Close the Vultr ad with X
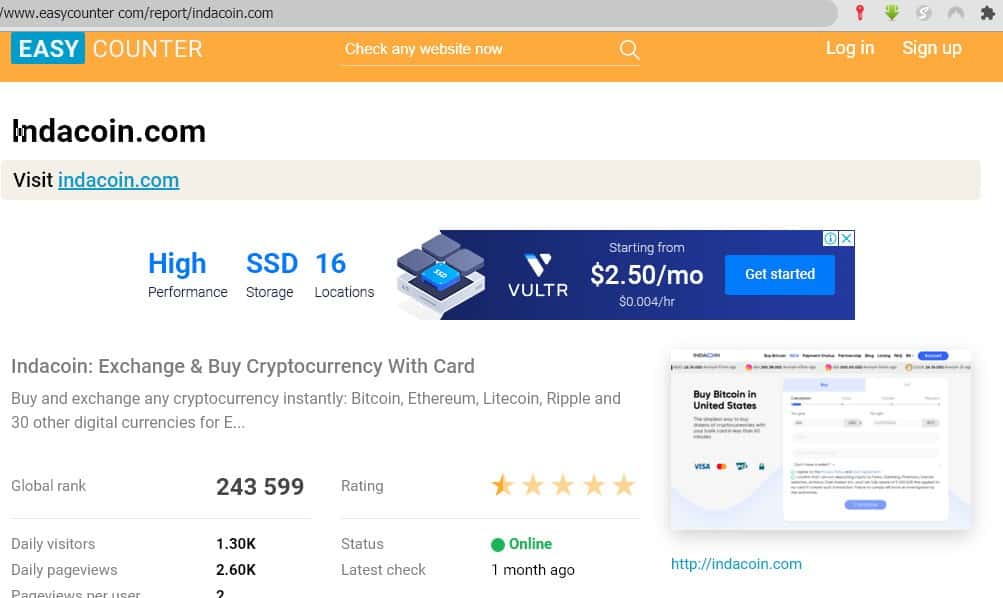The width and height of the screenshot is (1003, 598). pyautogui.click(x=846, y=239)
